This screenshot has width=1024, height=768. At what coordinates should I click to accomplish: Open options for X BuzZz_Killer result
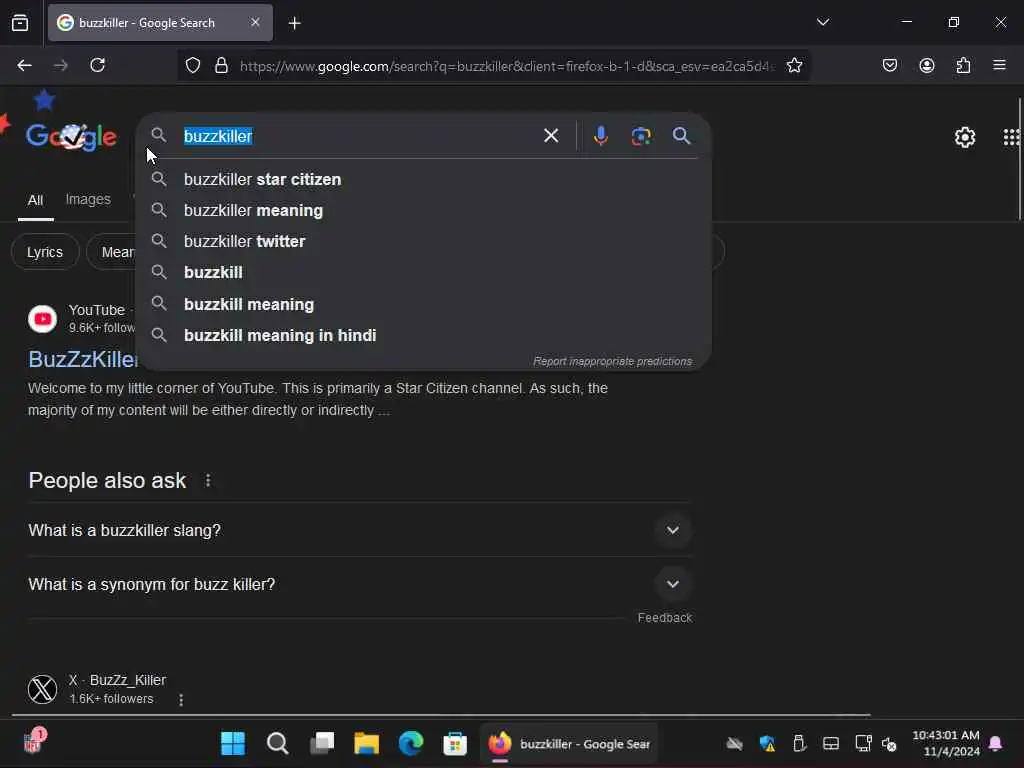181,699
